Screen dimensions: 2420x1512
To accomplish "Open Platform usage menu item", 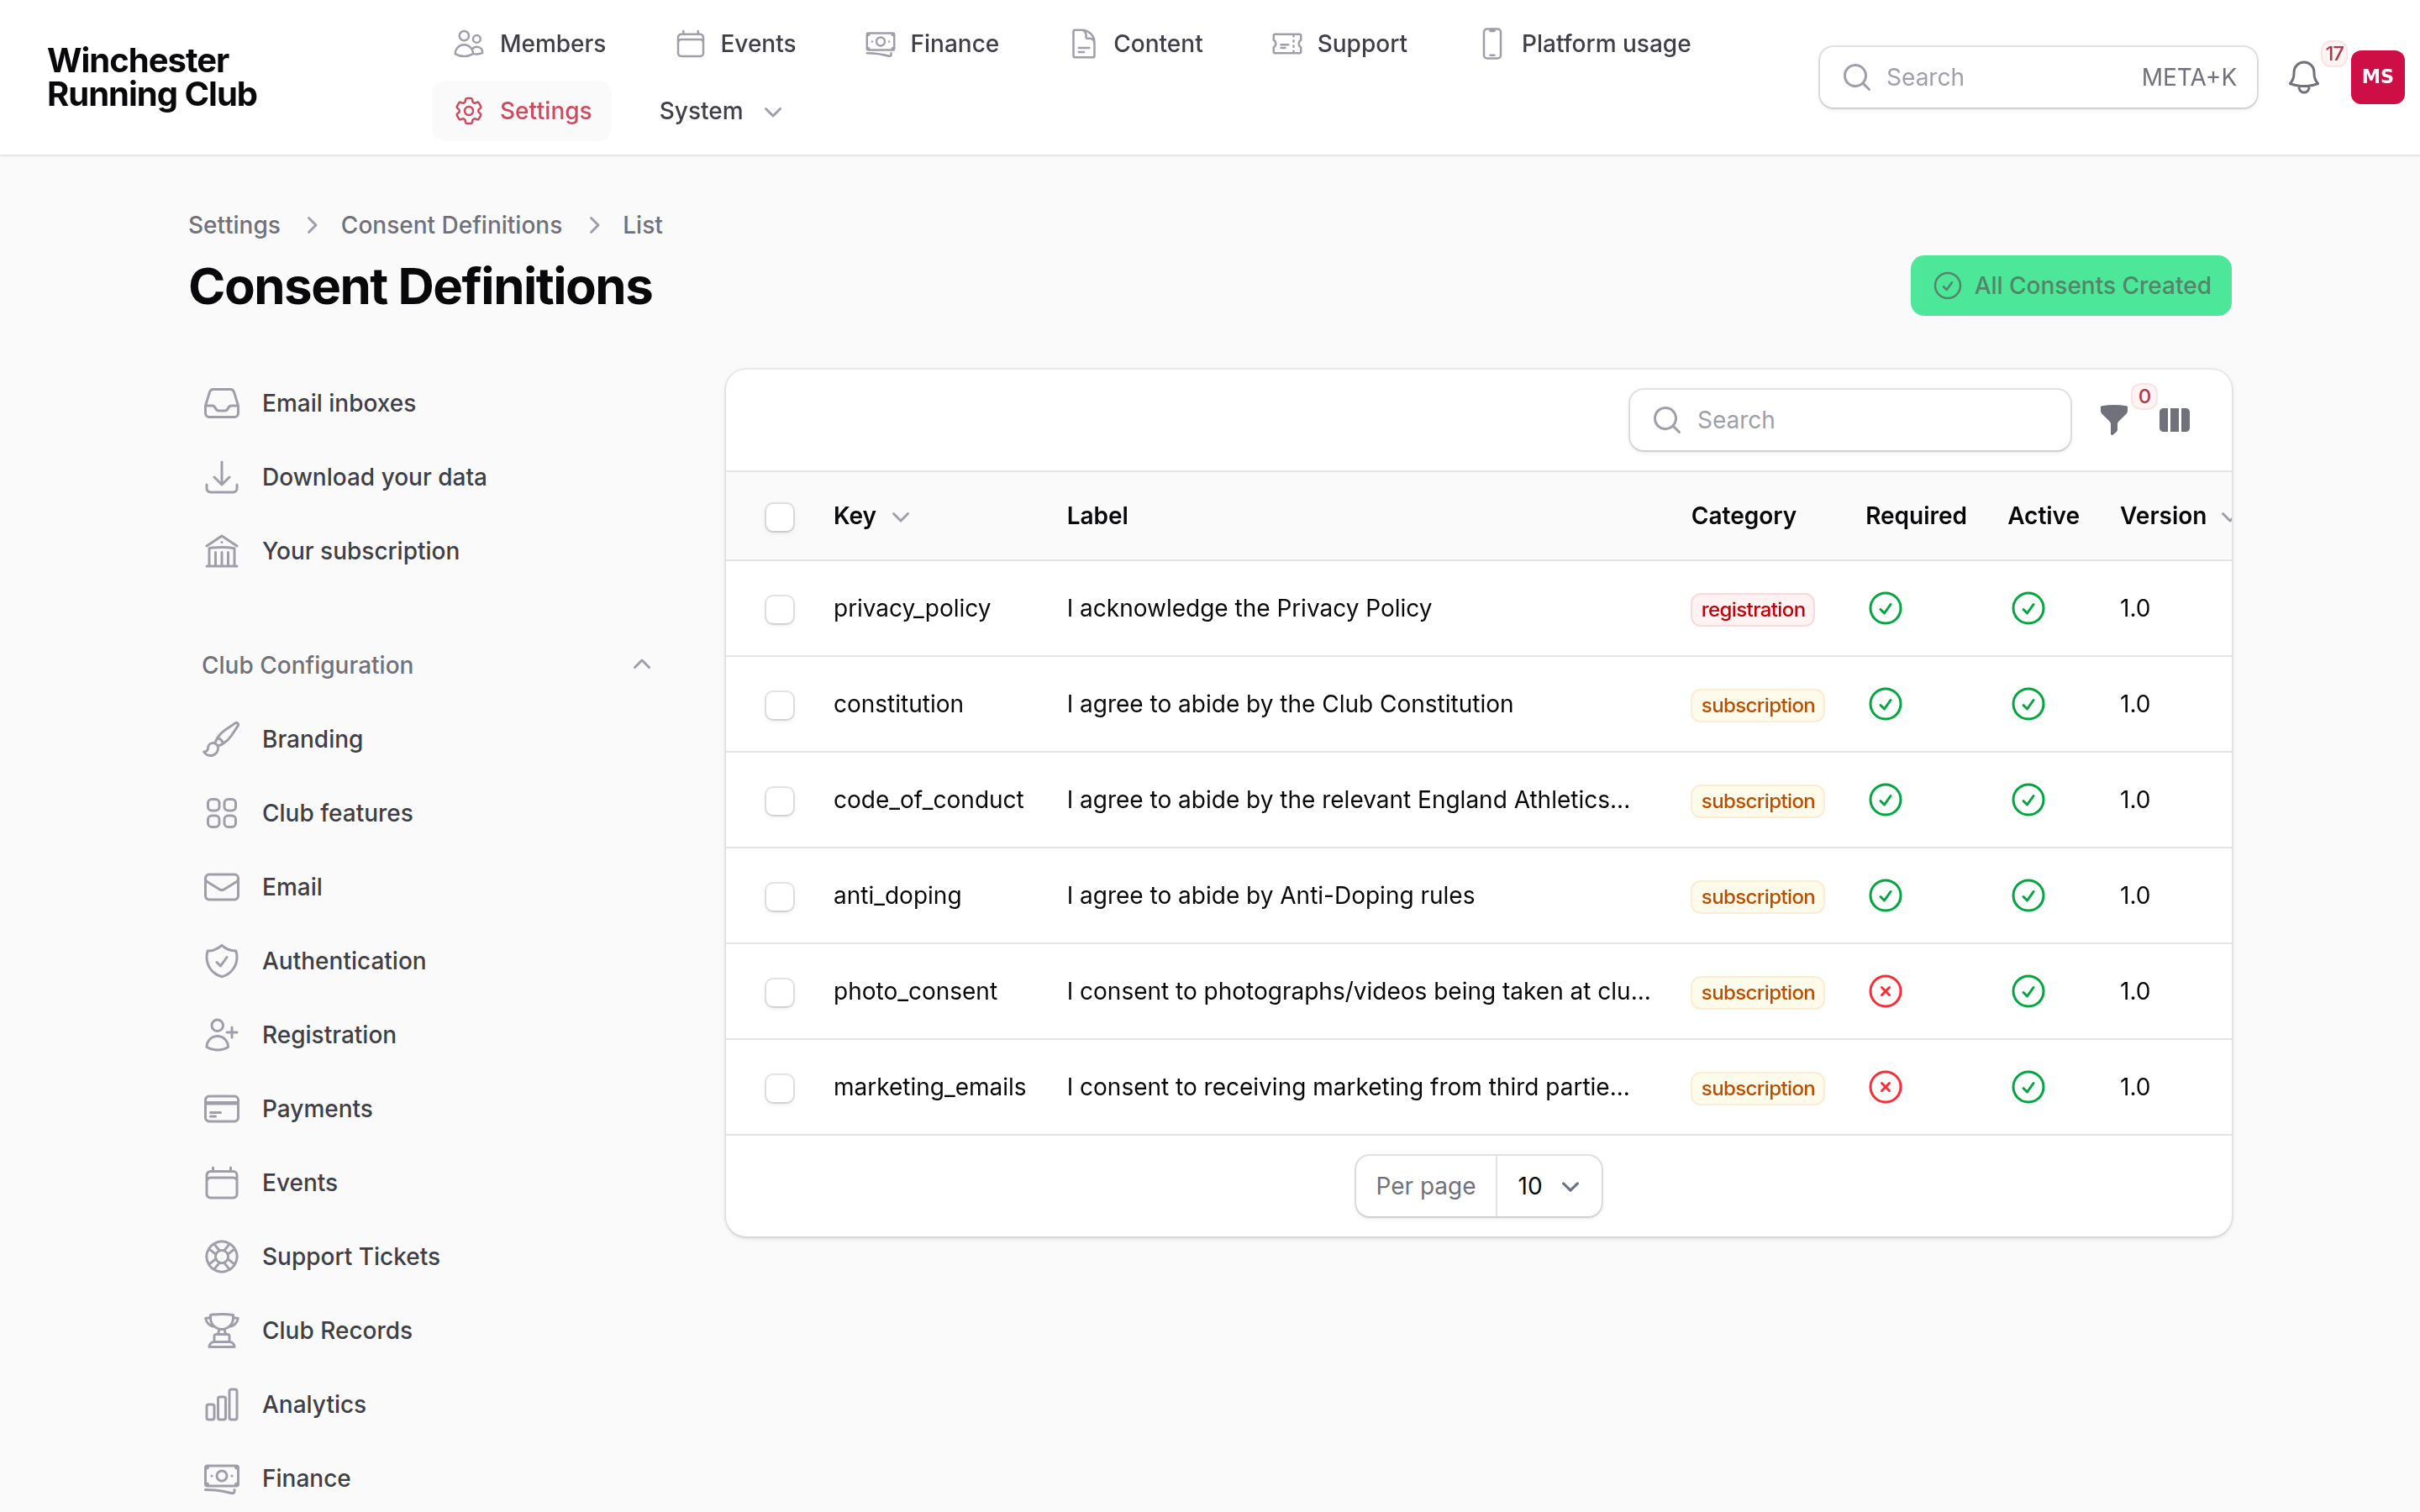I will [x=1585, y=44].
